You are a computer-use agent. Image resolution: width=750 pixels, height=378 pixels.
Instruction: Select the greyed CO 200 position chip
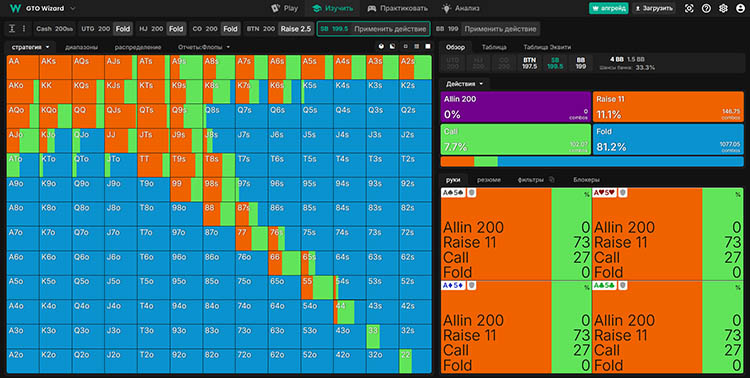pos(504,63)
